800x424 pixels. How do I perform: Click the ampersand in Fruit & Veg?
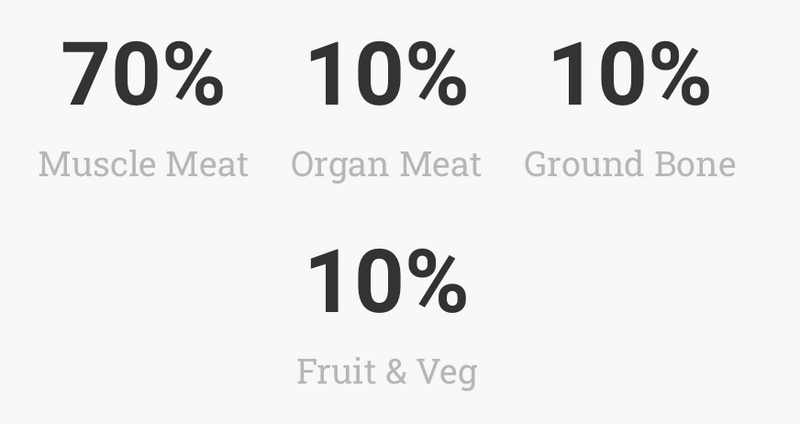coord(396,371)
